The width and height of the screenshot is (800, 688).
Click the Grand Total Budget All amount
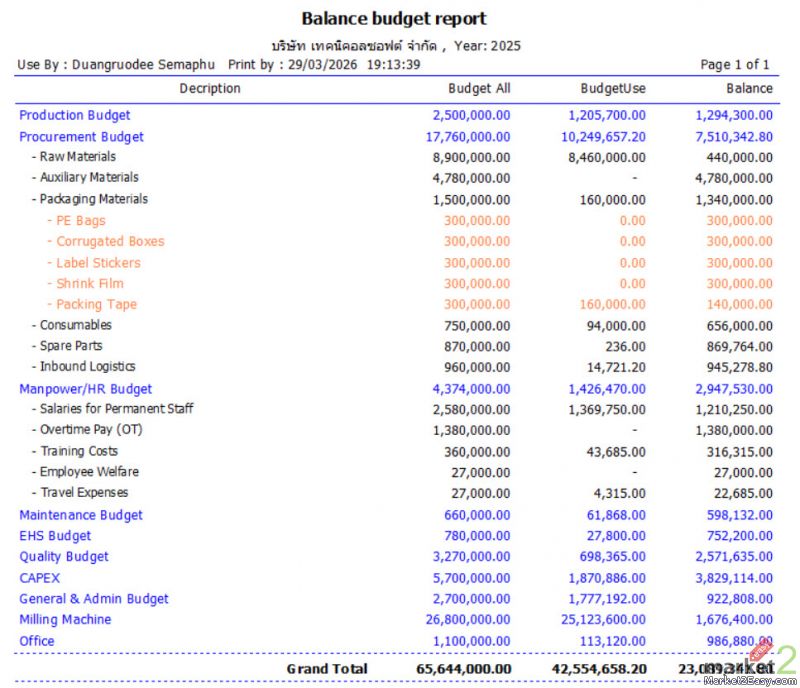point(463,668)
